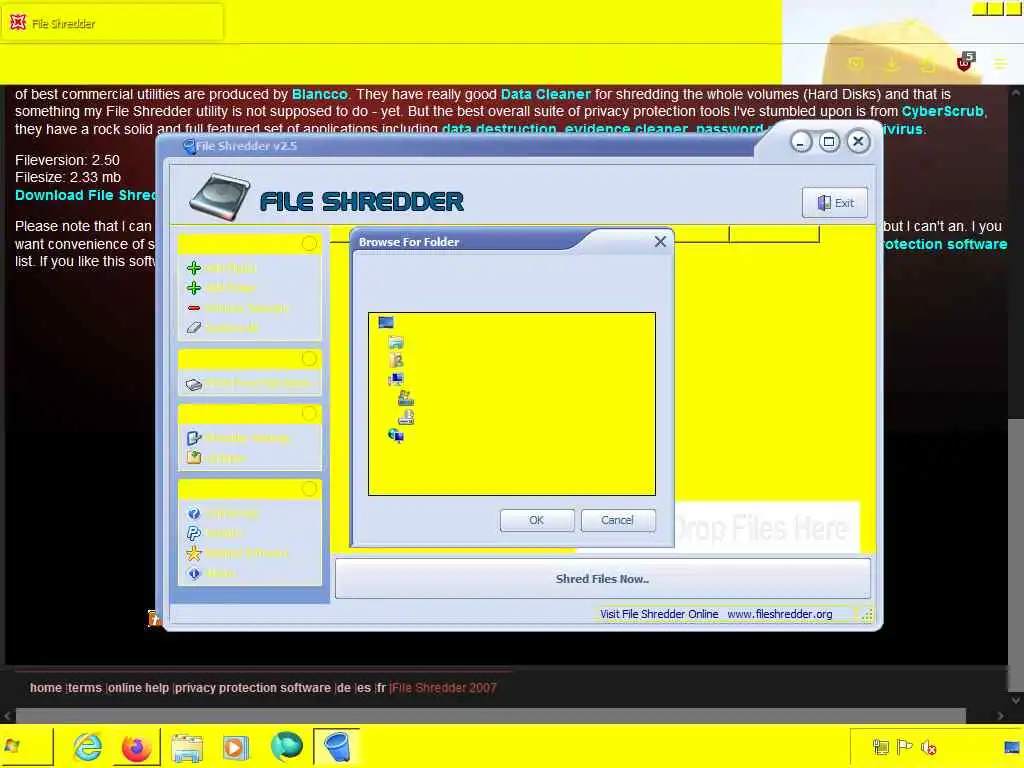The width and height of the screenshot is (1024, 768).
Task: Click the Download File Shredder link
Action: point(86,195)
